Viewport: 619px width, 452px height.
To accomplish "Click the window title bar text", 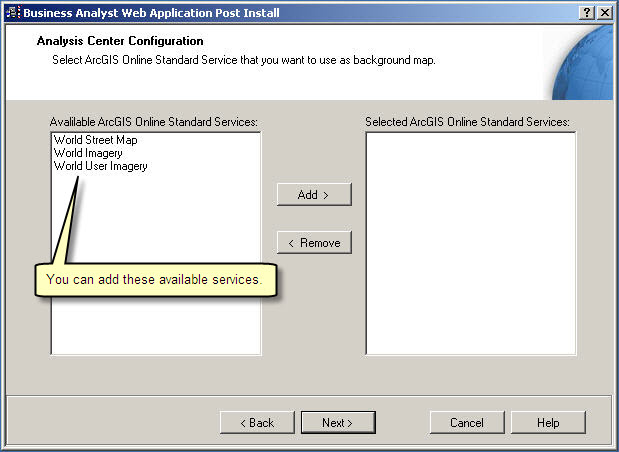I will (x=150, y=12).
